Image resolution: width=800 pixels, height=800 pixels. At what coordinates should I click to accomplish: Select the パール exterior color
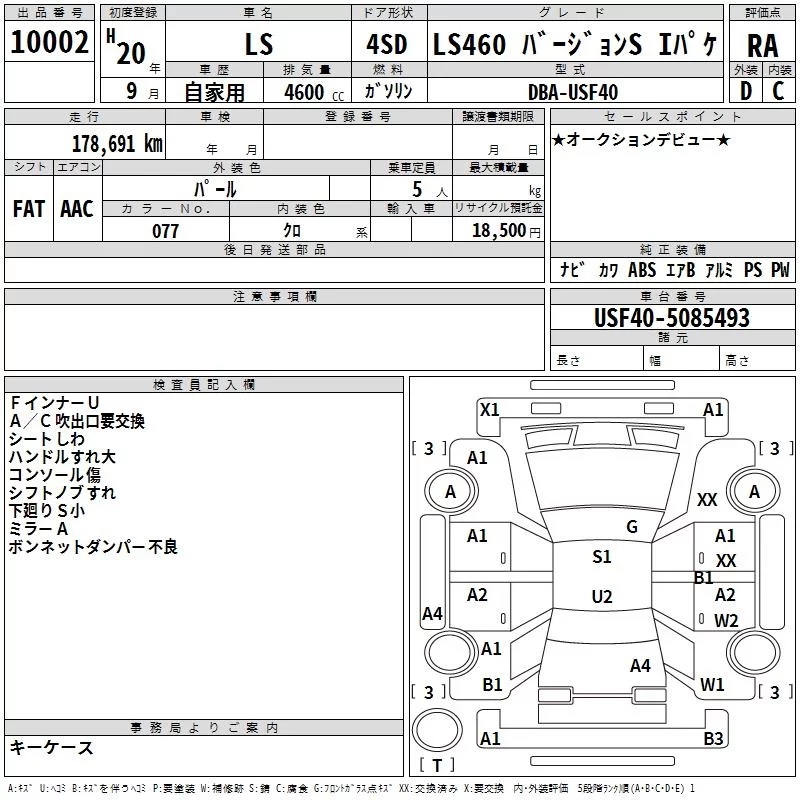coord(215,189)
